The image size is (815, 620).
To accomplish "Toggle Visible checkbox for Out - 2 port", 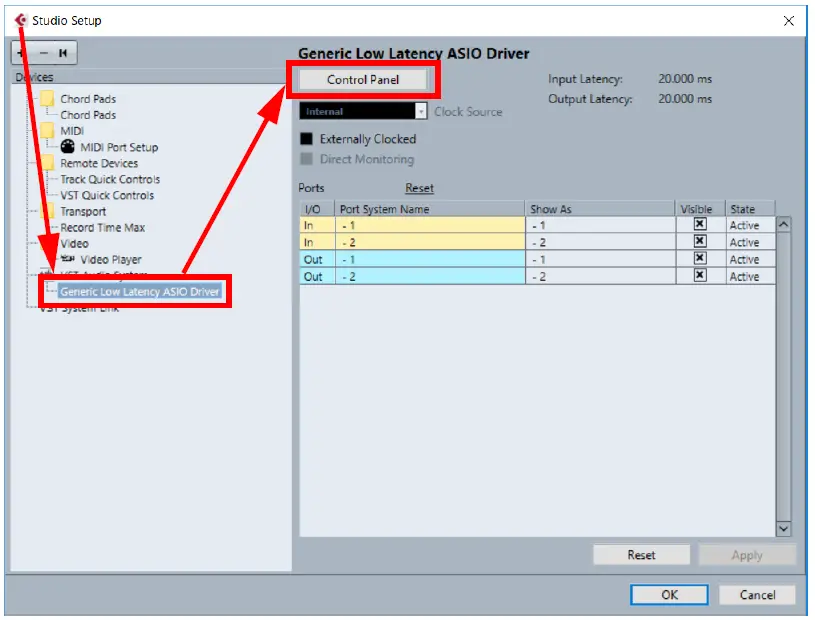I will [x=700, y=275].
